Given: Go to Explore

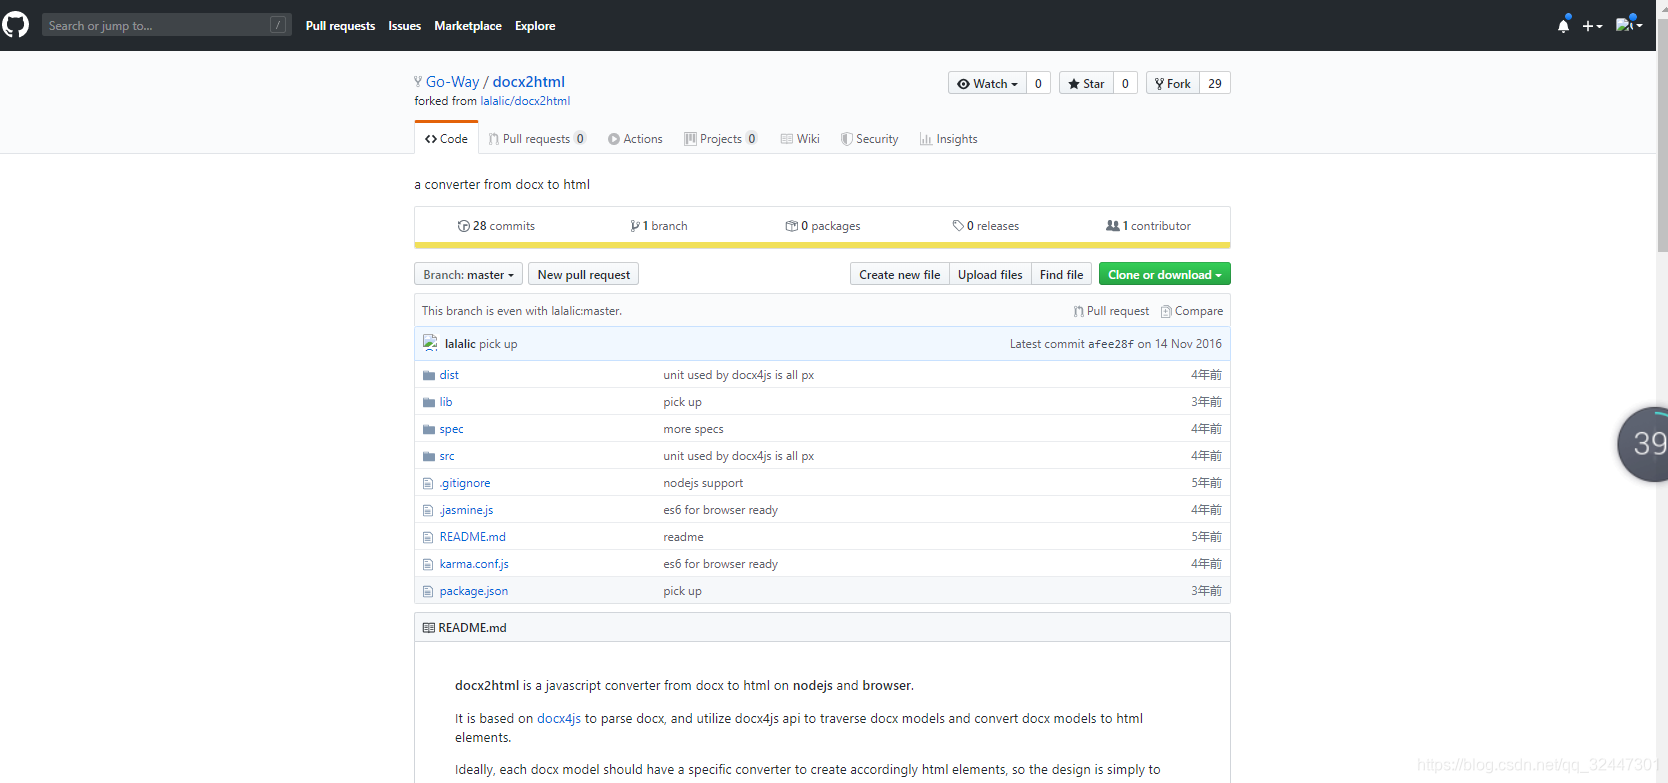Looking at the screenshot, I should coord(535,26).
